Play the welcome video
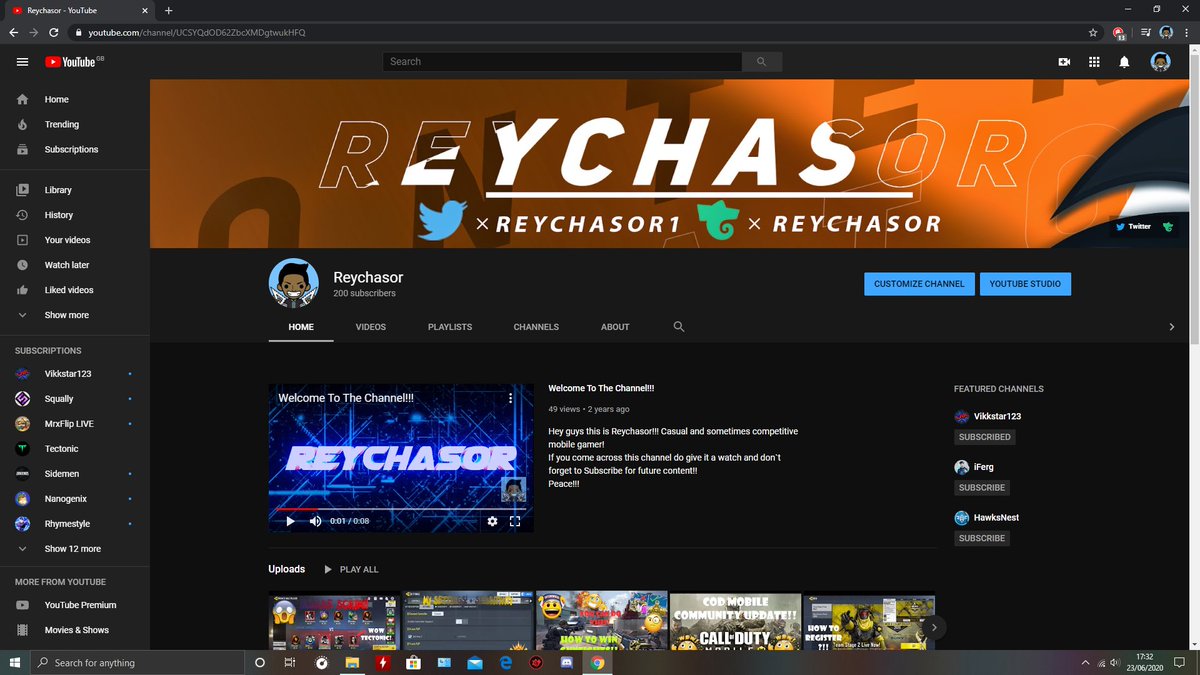This screenshot has width=1200, height=675. (x=291, y=521)
